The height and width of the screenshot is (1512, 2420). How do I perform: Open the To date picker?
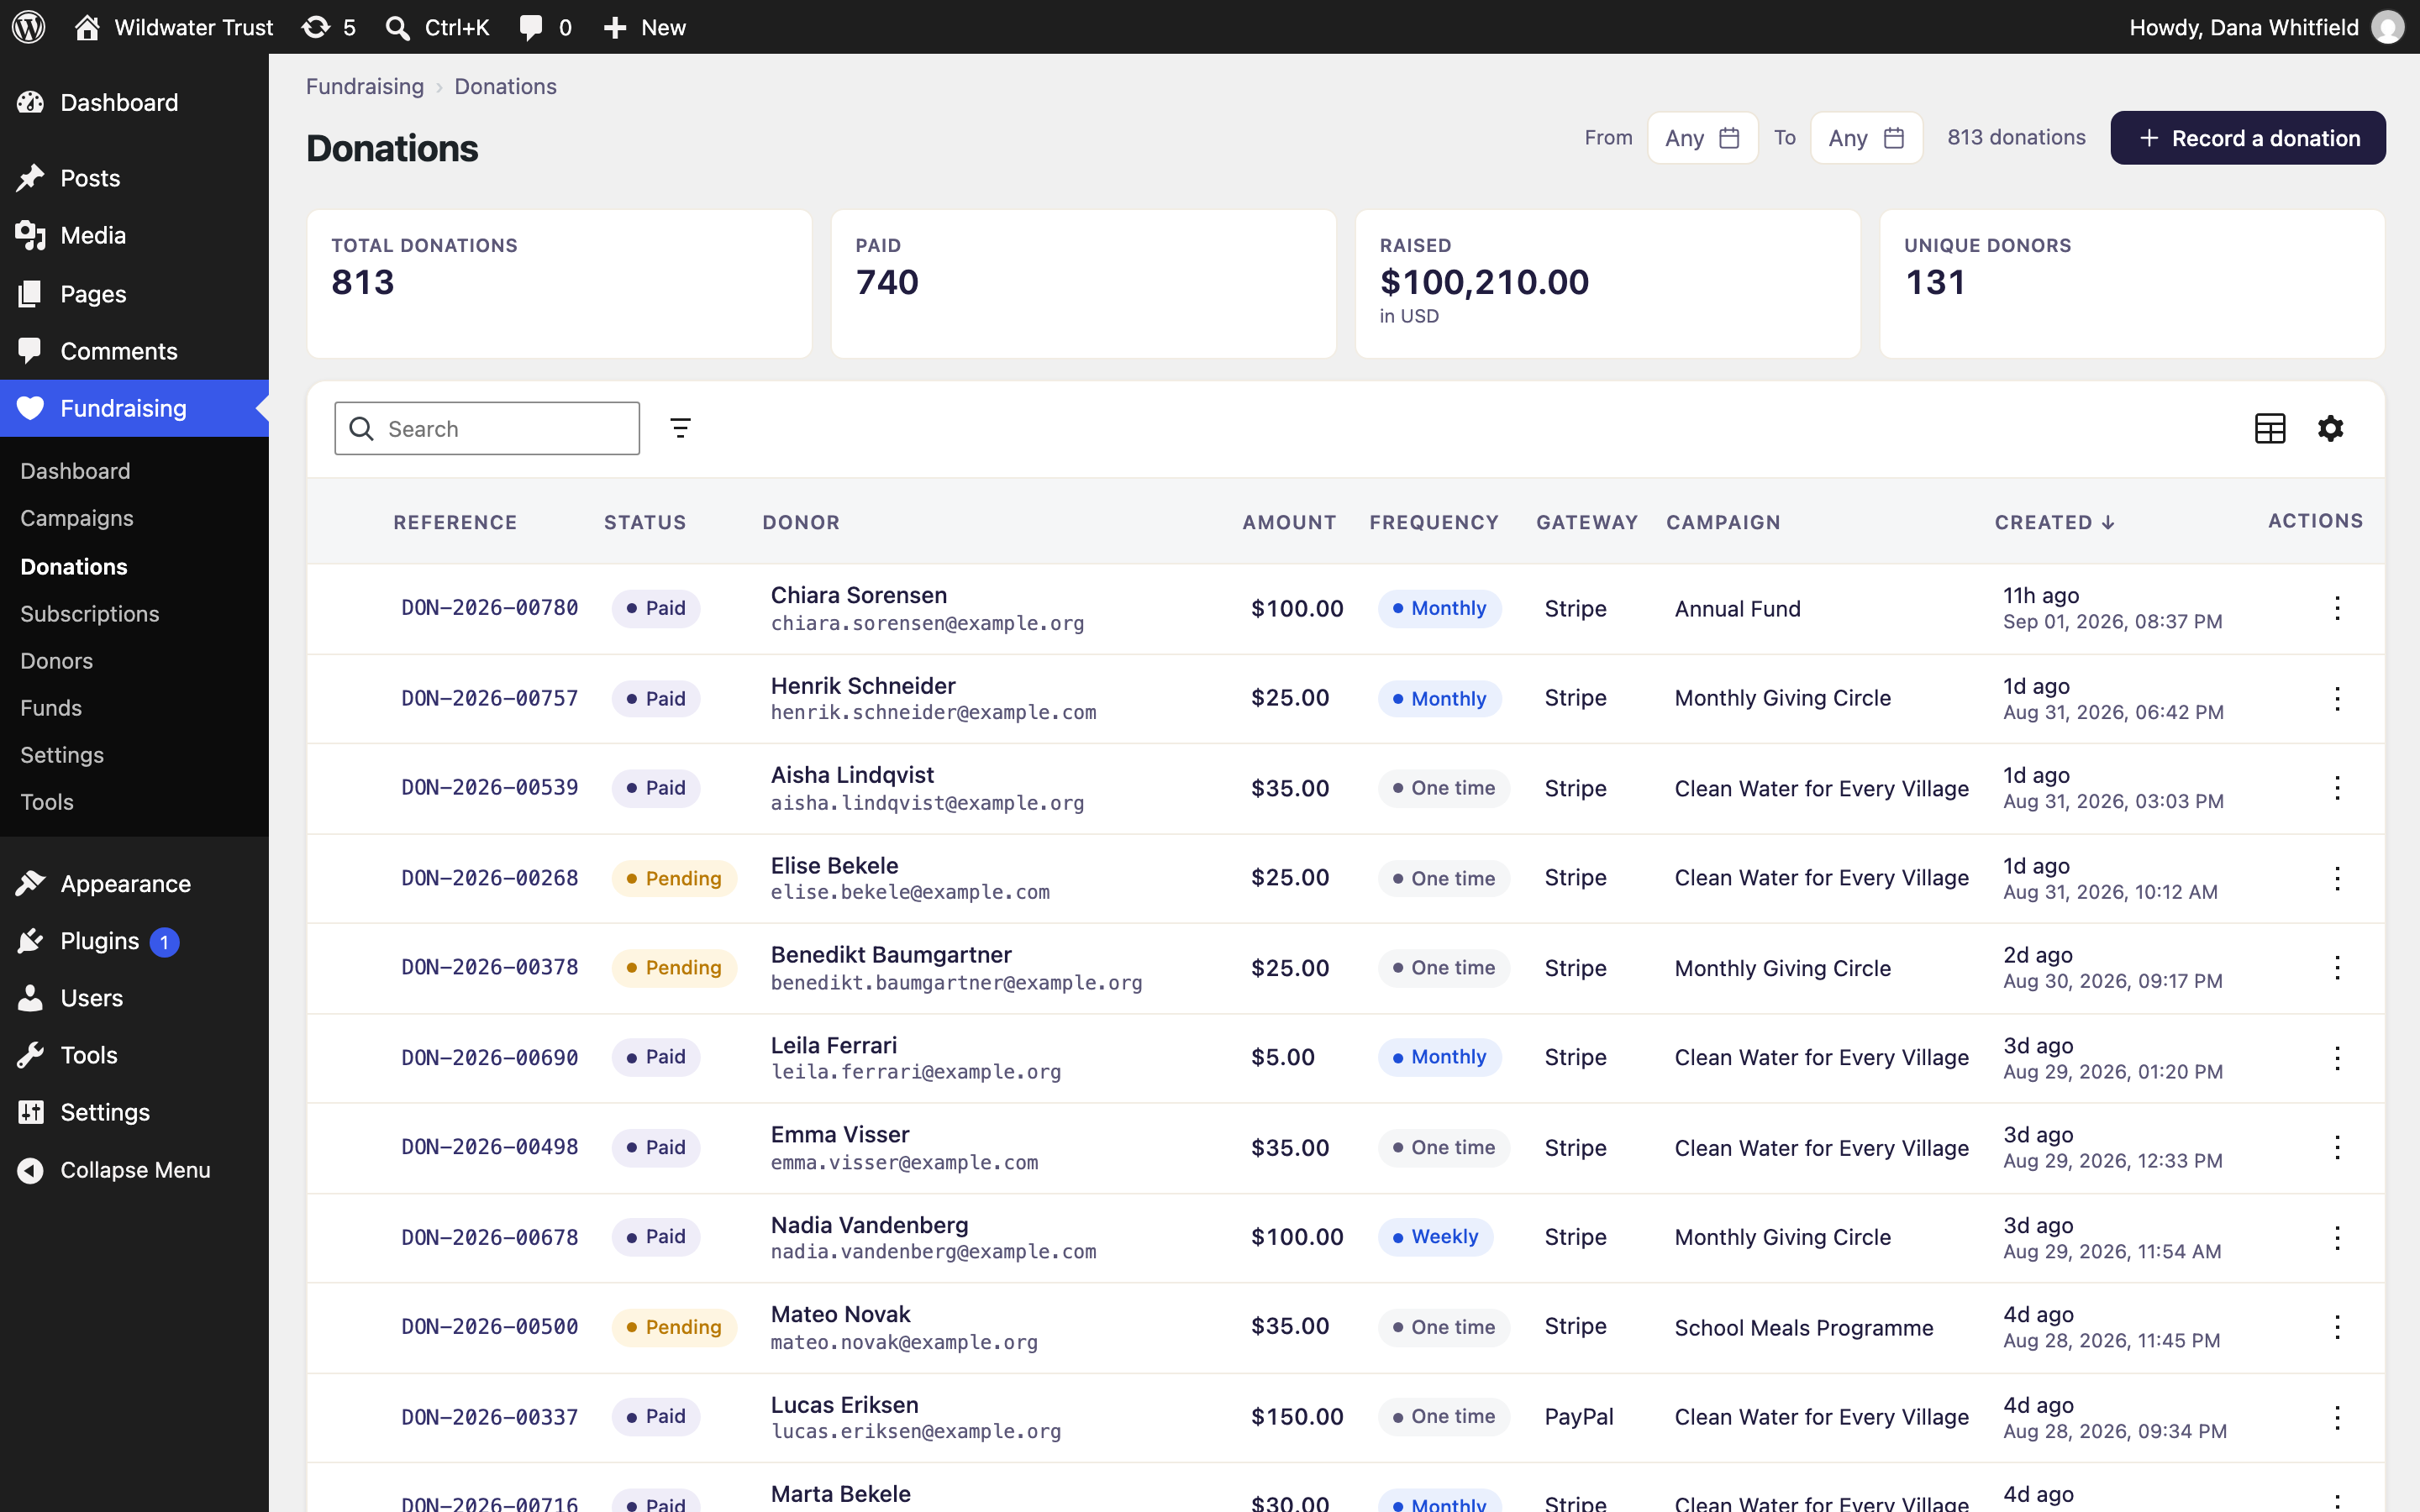pos(1866,138)
